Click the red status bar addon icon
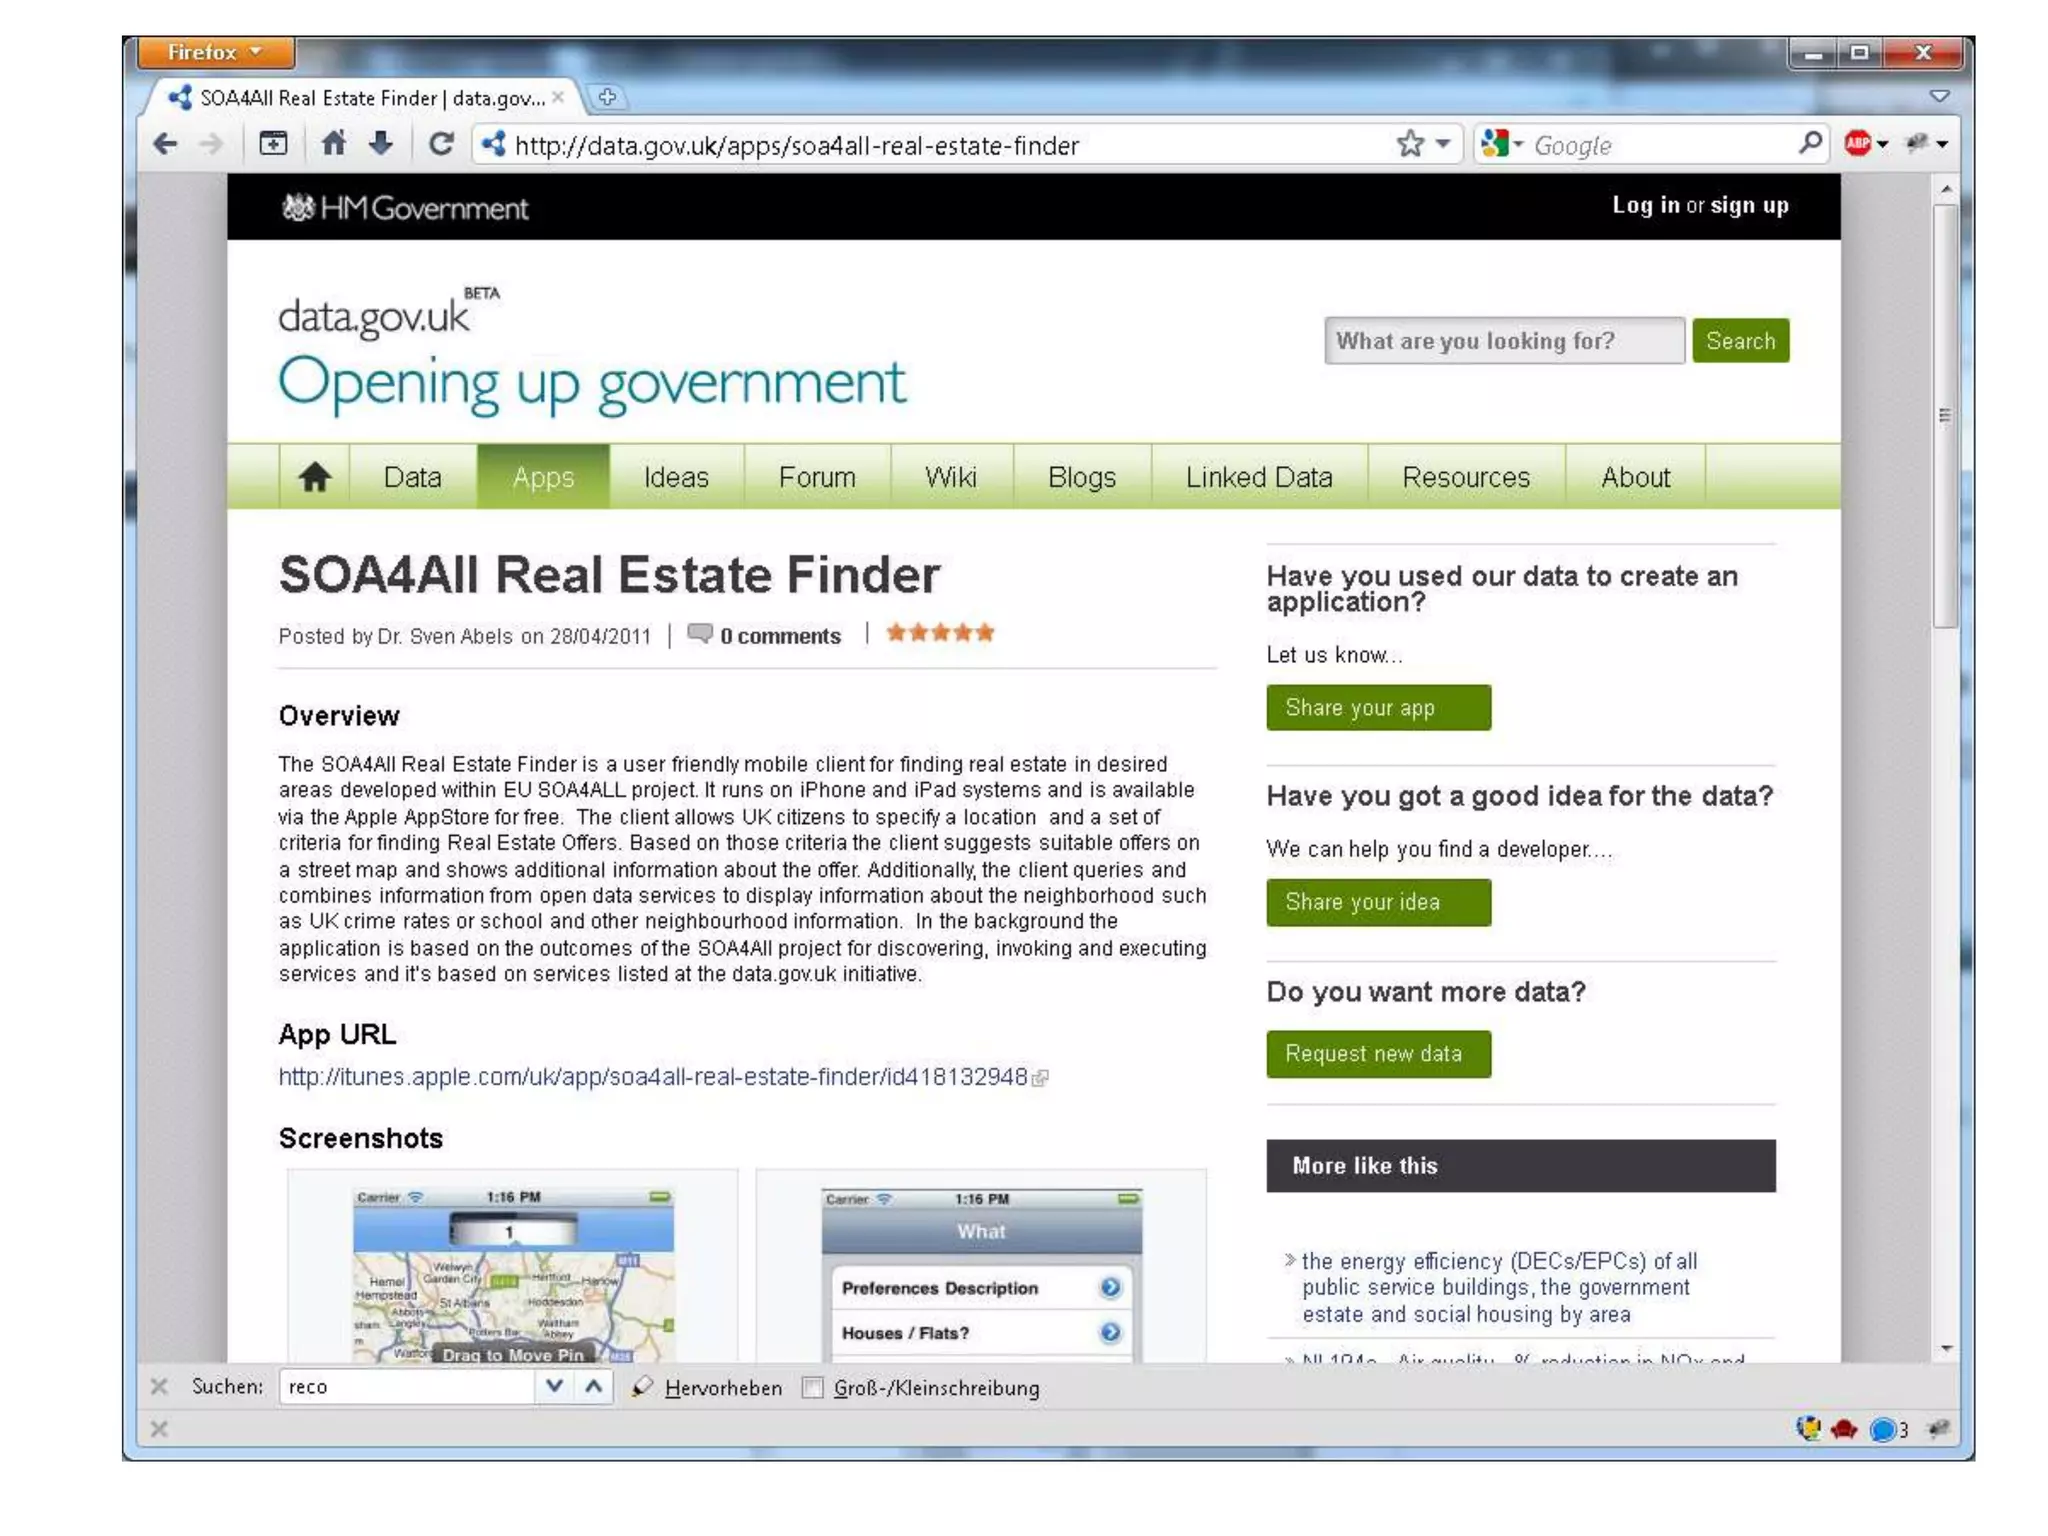Image resolution: width=2048 pixels, height=1536 pixels. (x=1844, y=1430)
